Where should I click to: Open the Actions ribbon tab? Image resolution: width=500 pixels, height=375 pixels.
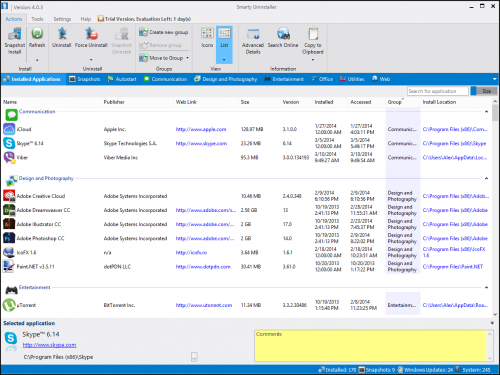click(x=14, y=19)
